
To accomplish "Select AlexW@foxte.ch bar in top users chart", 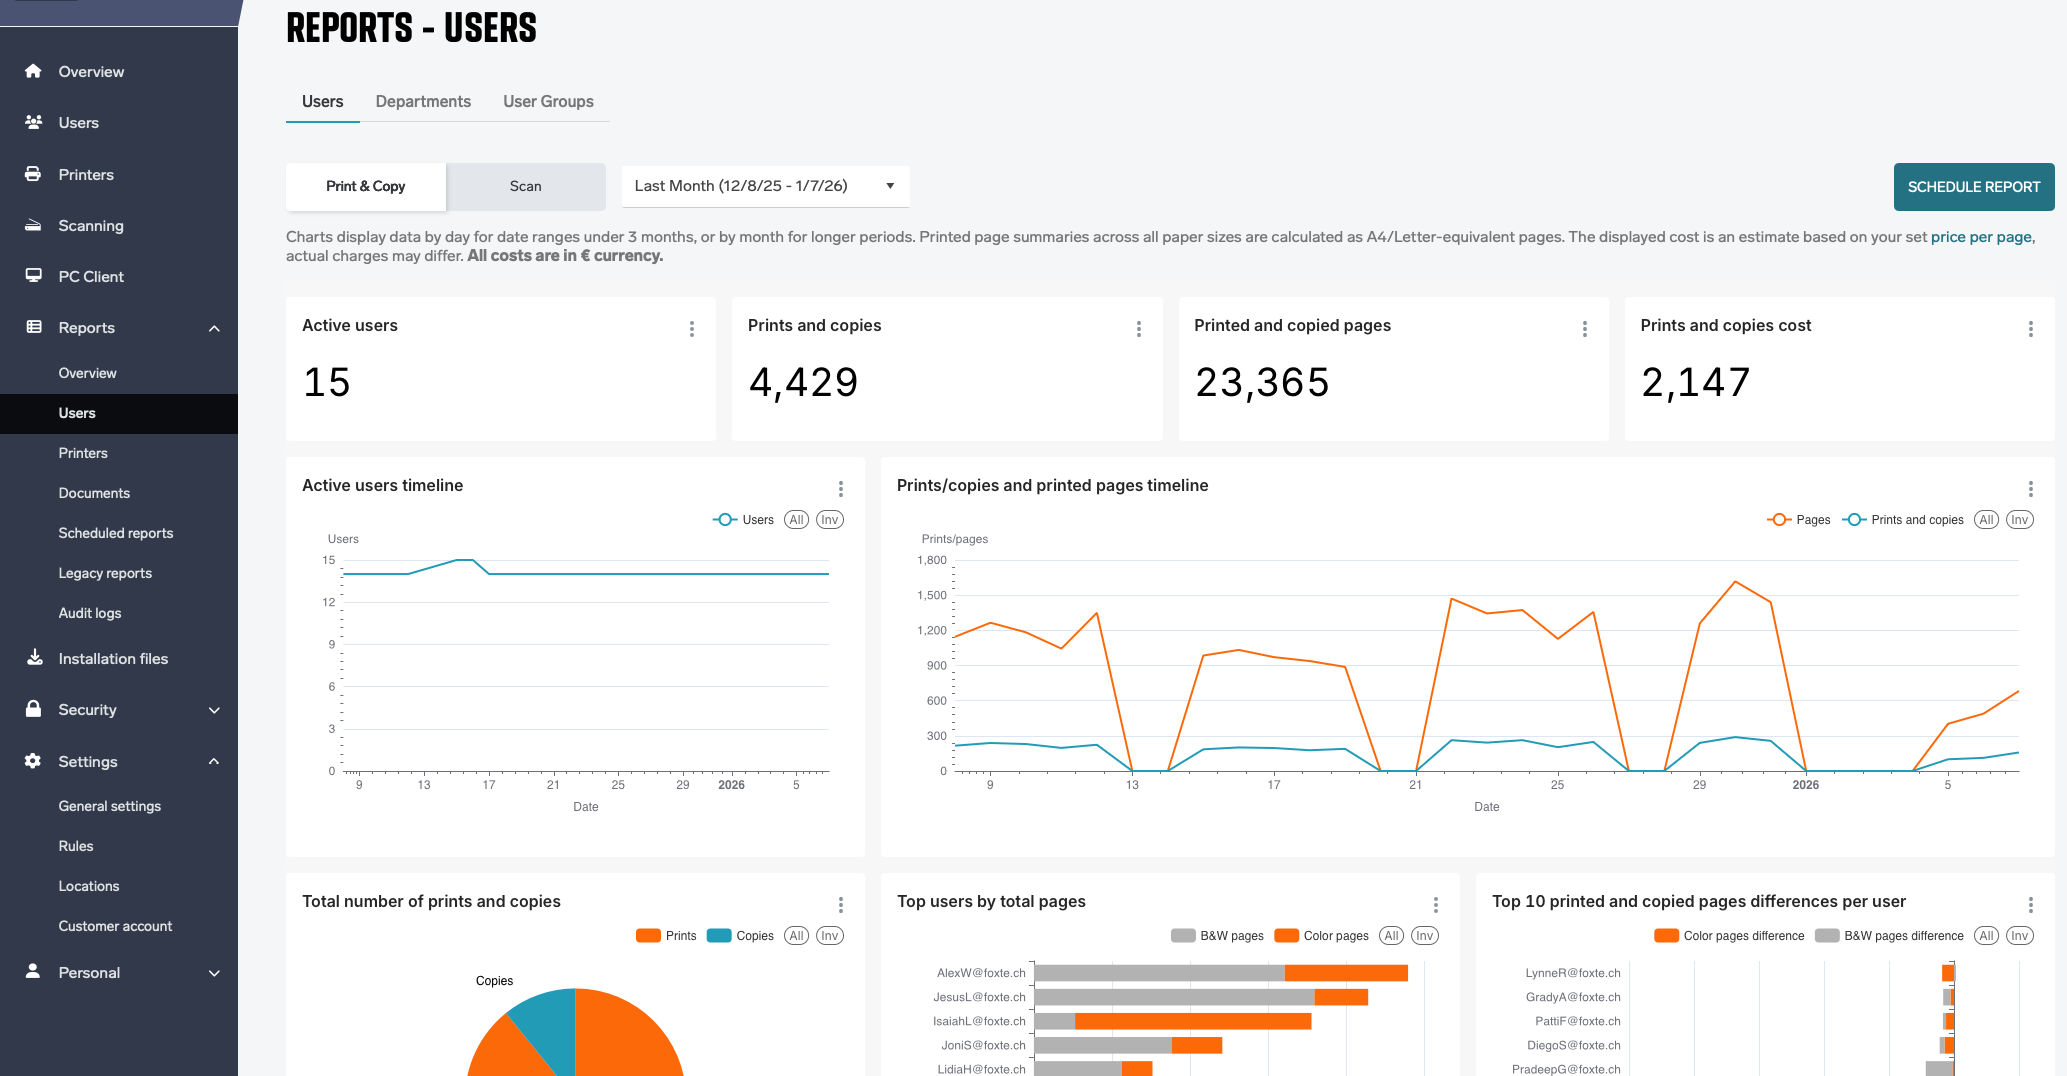I will tap(1220, 973).
